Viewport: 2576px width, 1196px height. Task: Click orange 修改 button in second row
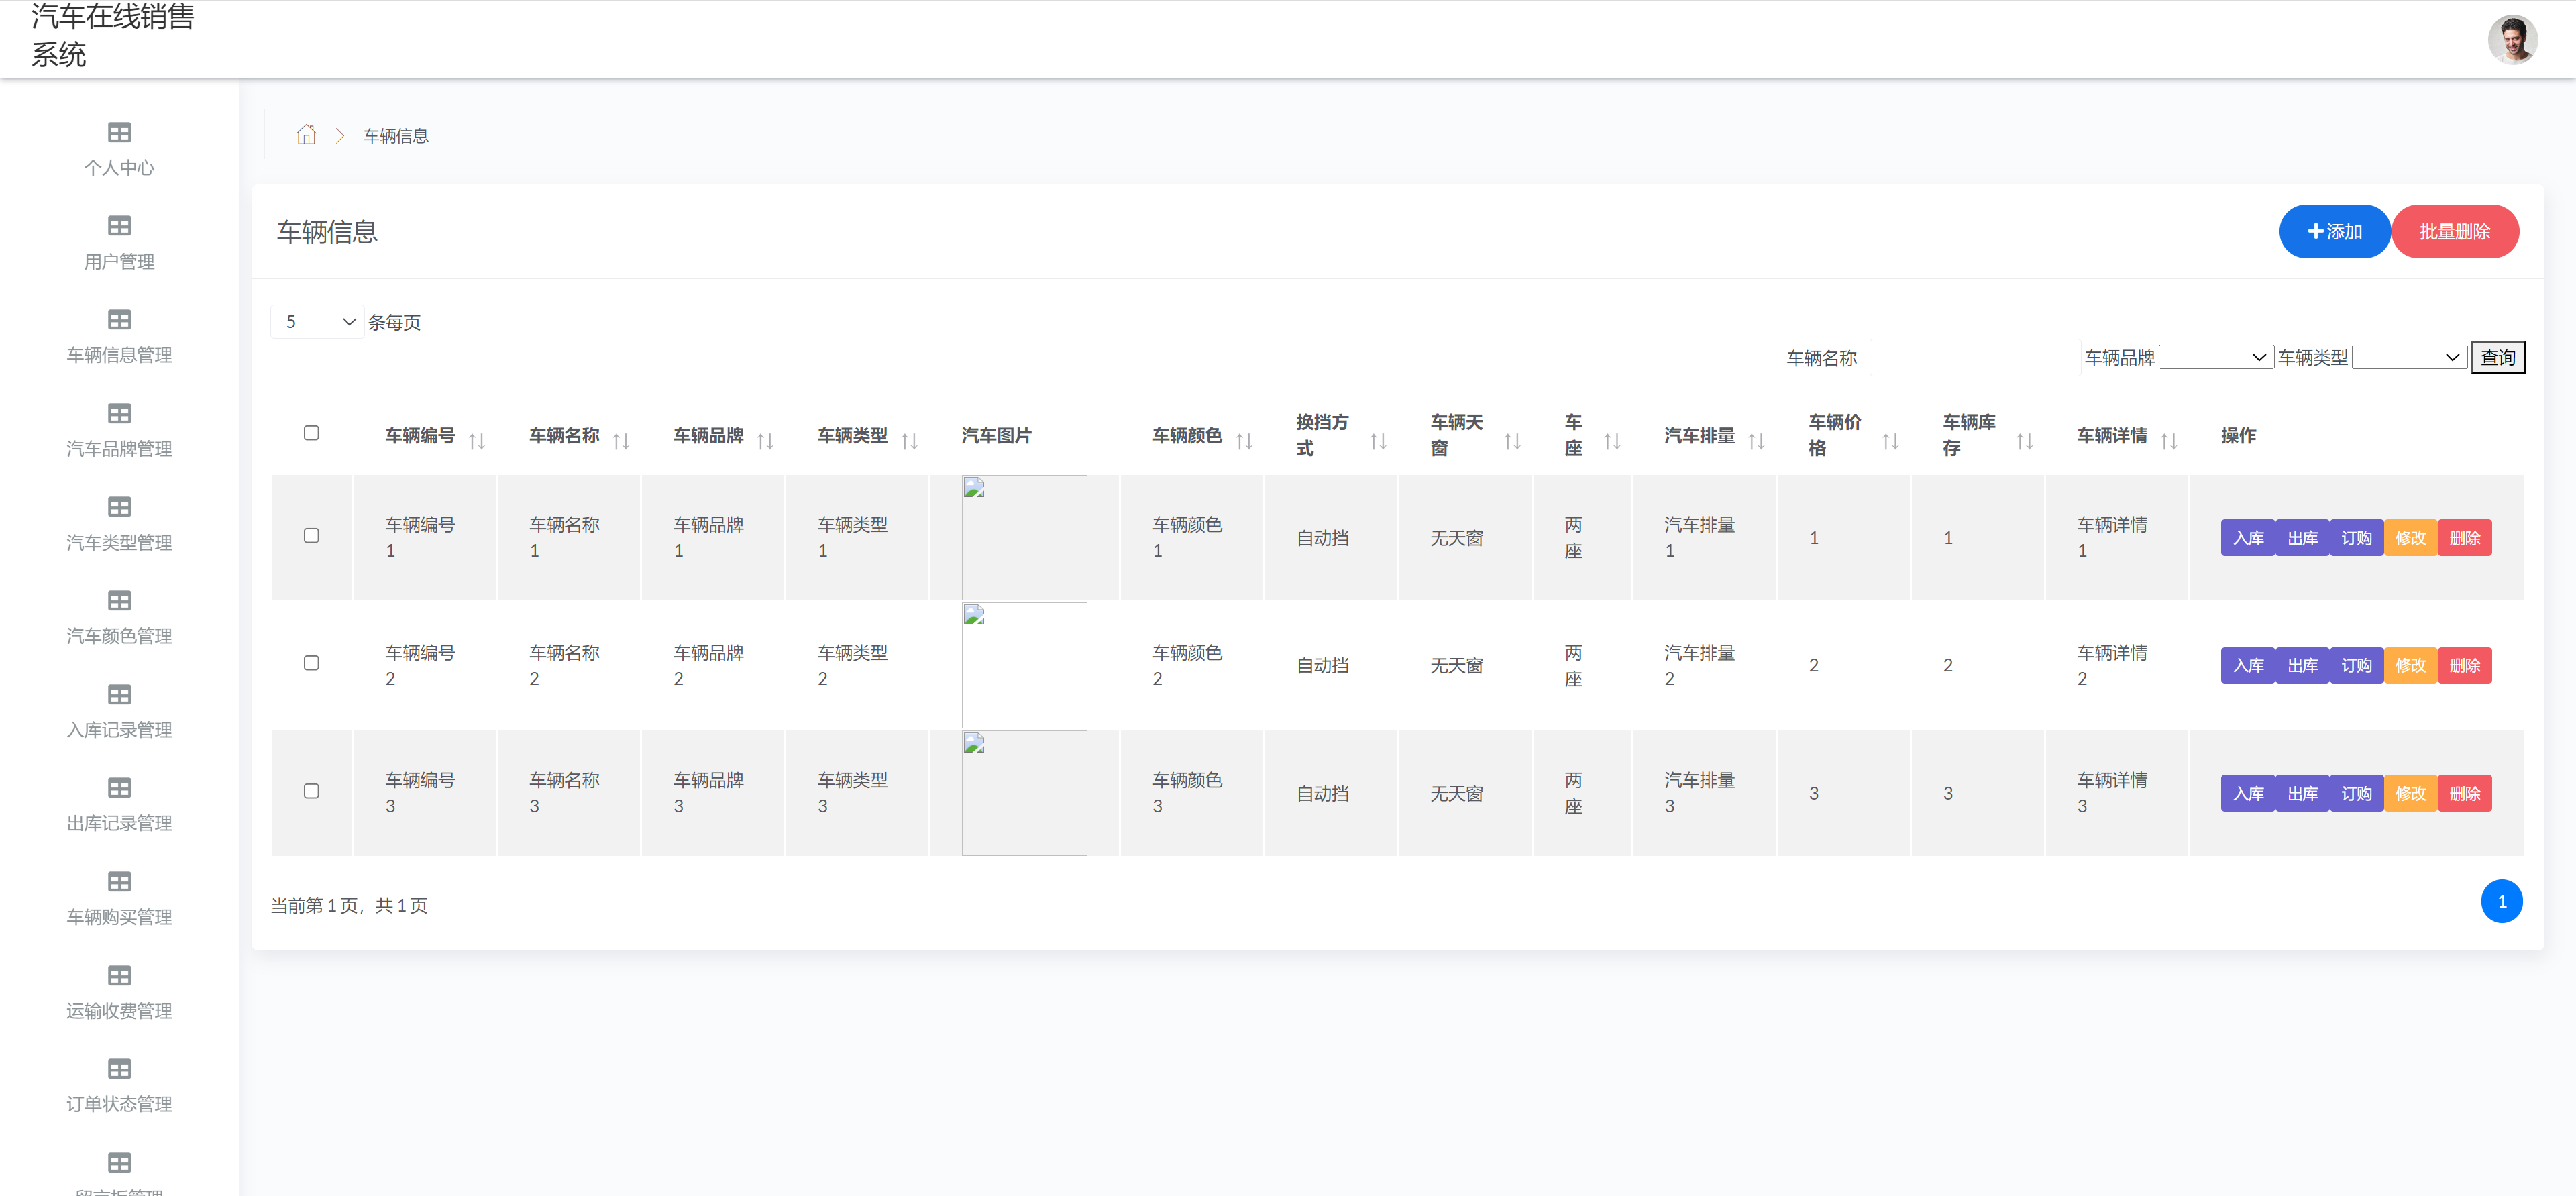pos(2410,666)
